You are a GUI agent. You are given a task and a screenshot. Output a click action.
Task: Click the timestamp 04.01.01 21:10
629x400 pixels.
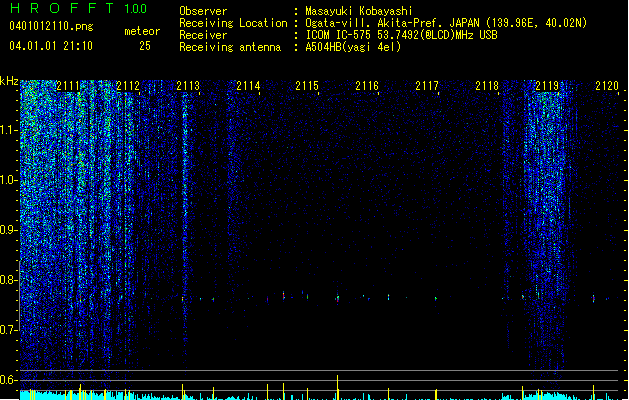click(x=51, y=46)
